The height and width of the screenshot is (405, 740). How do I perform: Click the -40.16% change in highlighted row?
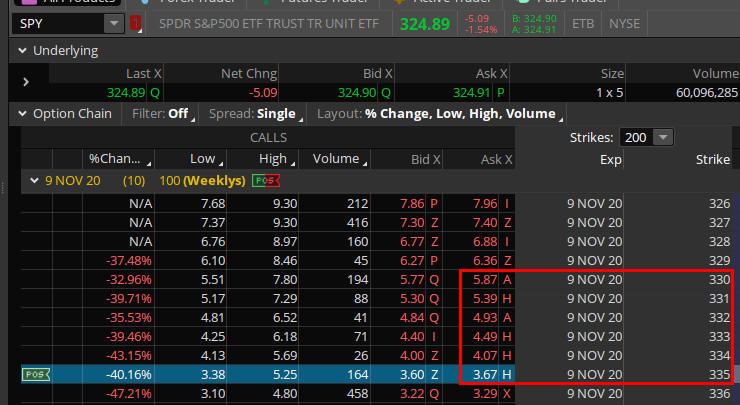129,374
